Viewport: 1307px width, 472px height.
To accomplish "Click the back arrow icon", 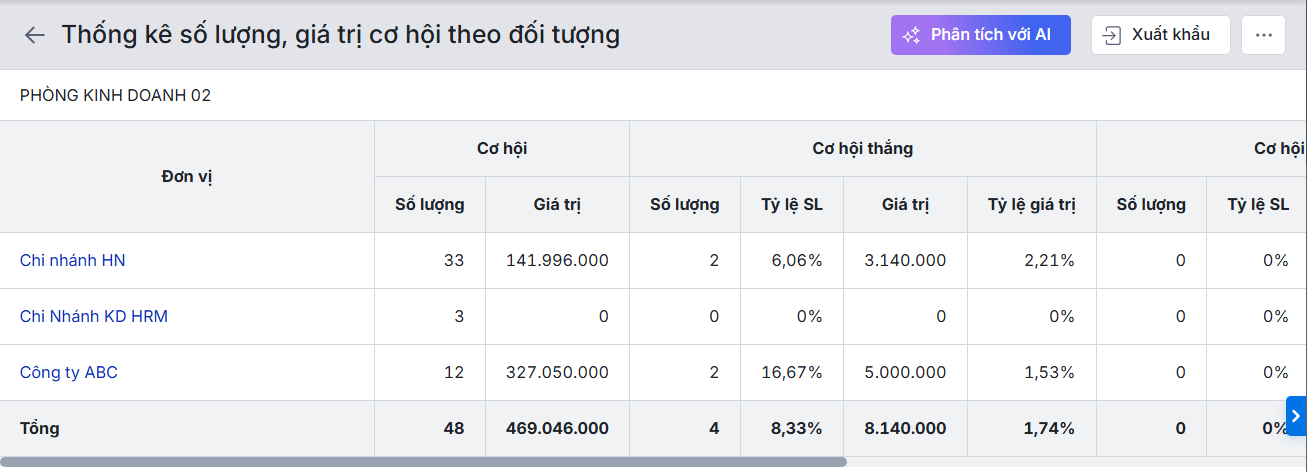I will [x=35, y=35].
